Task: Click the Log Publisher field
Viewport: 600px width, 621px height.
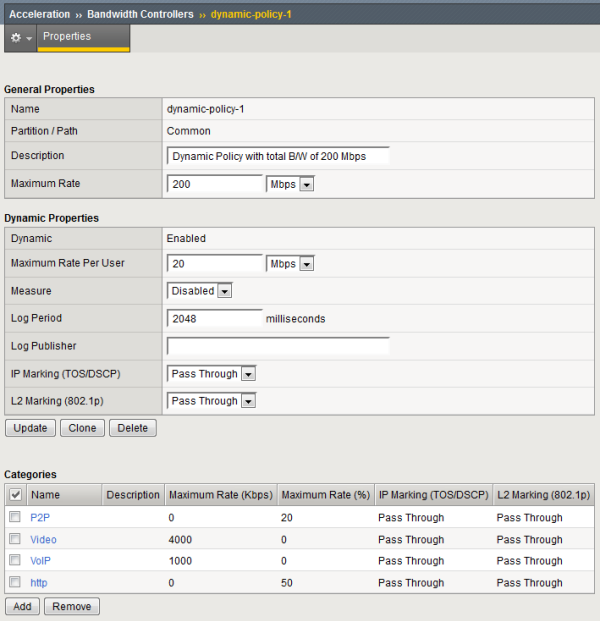Action: click(278, 346)
